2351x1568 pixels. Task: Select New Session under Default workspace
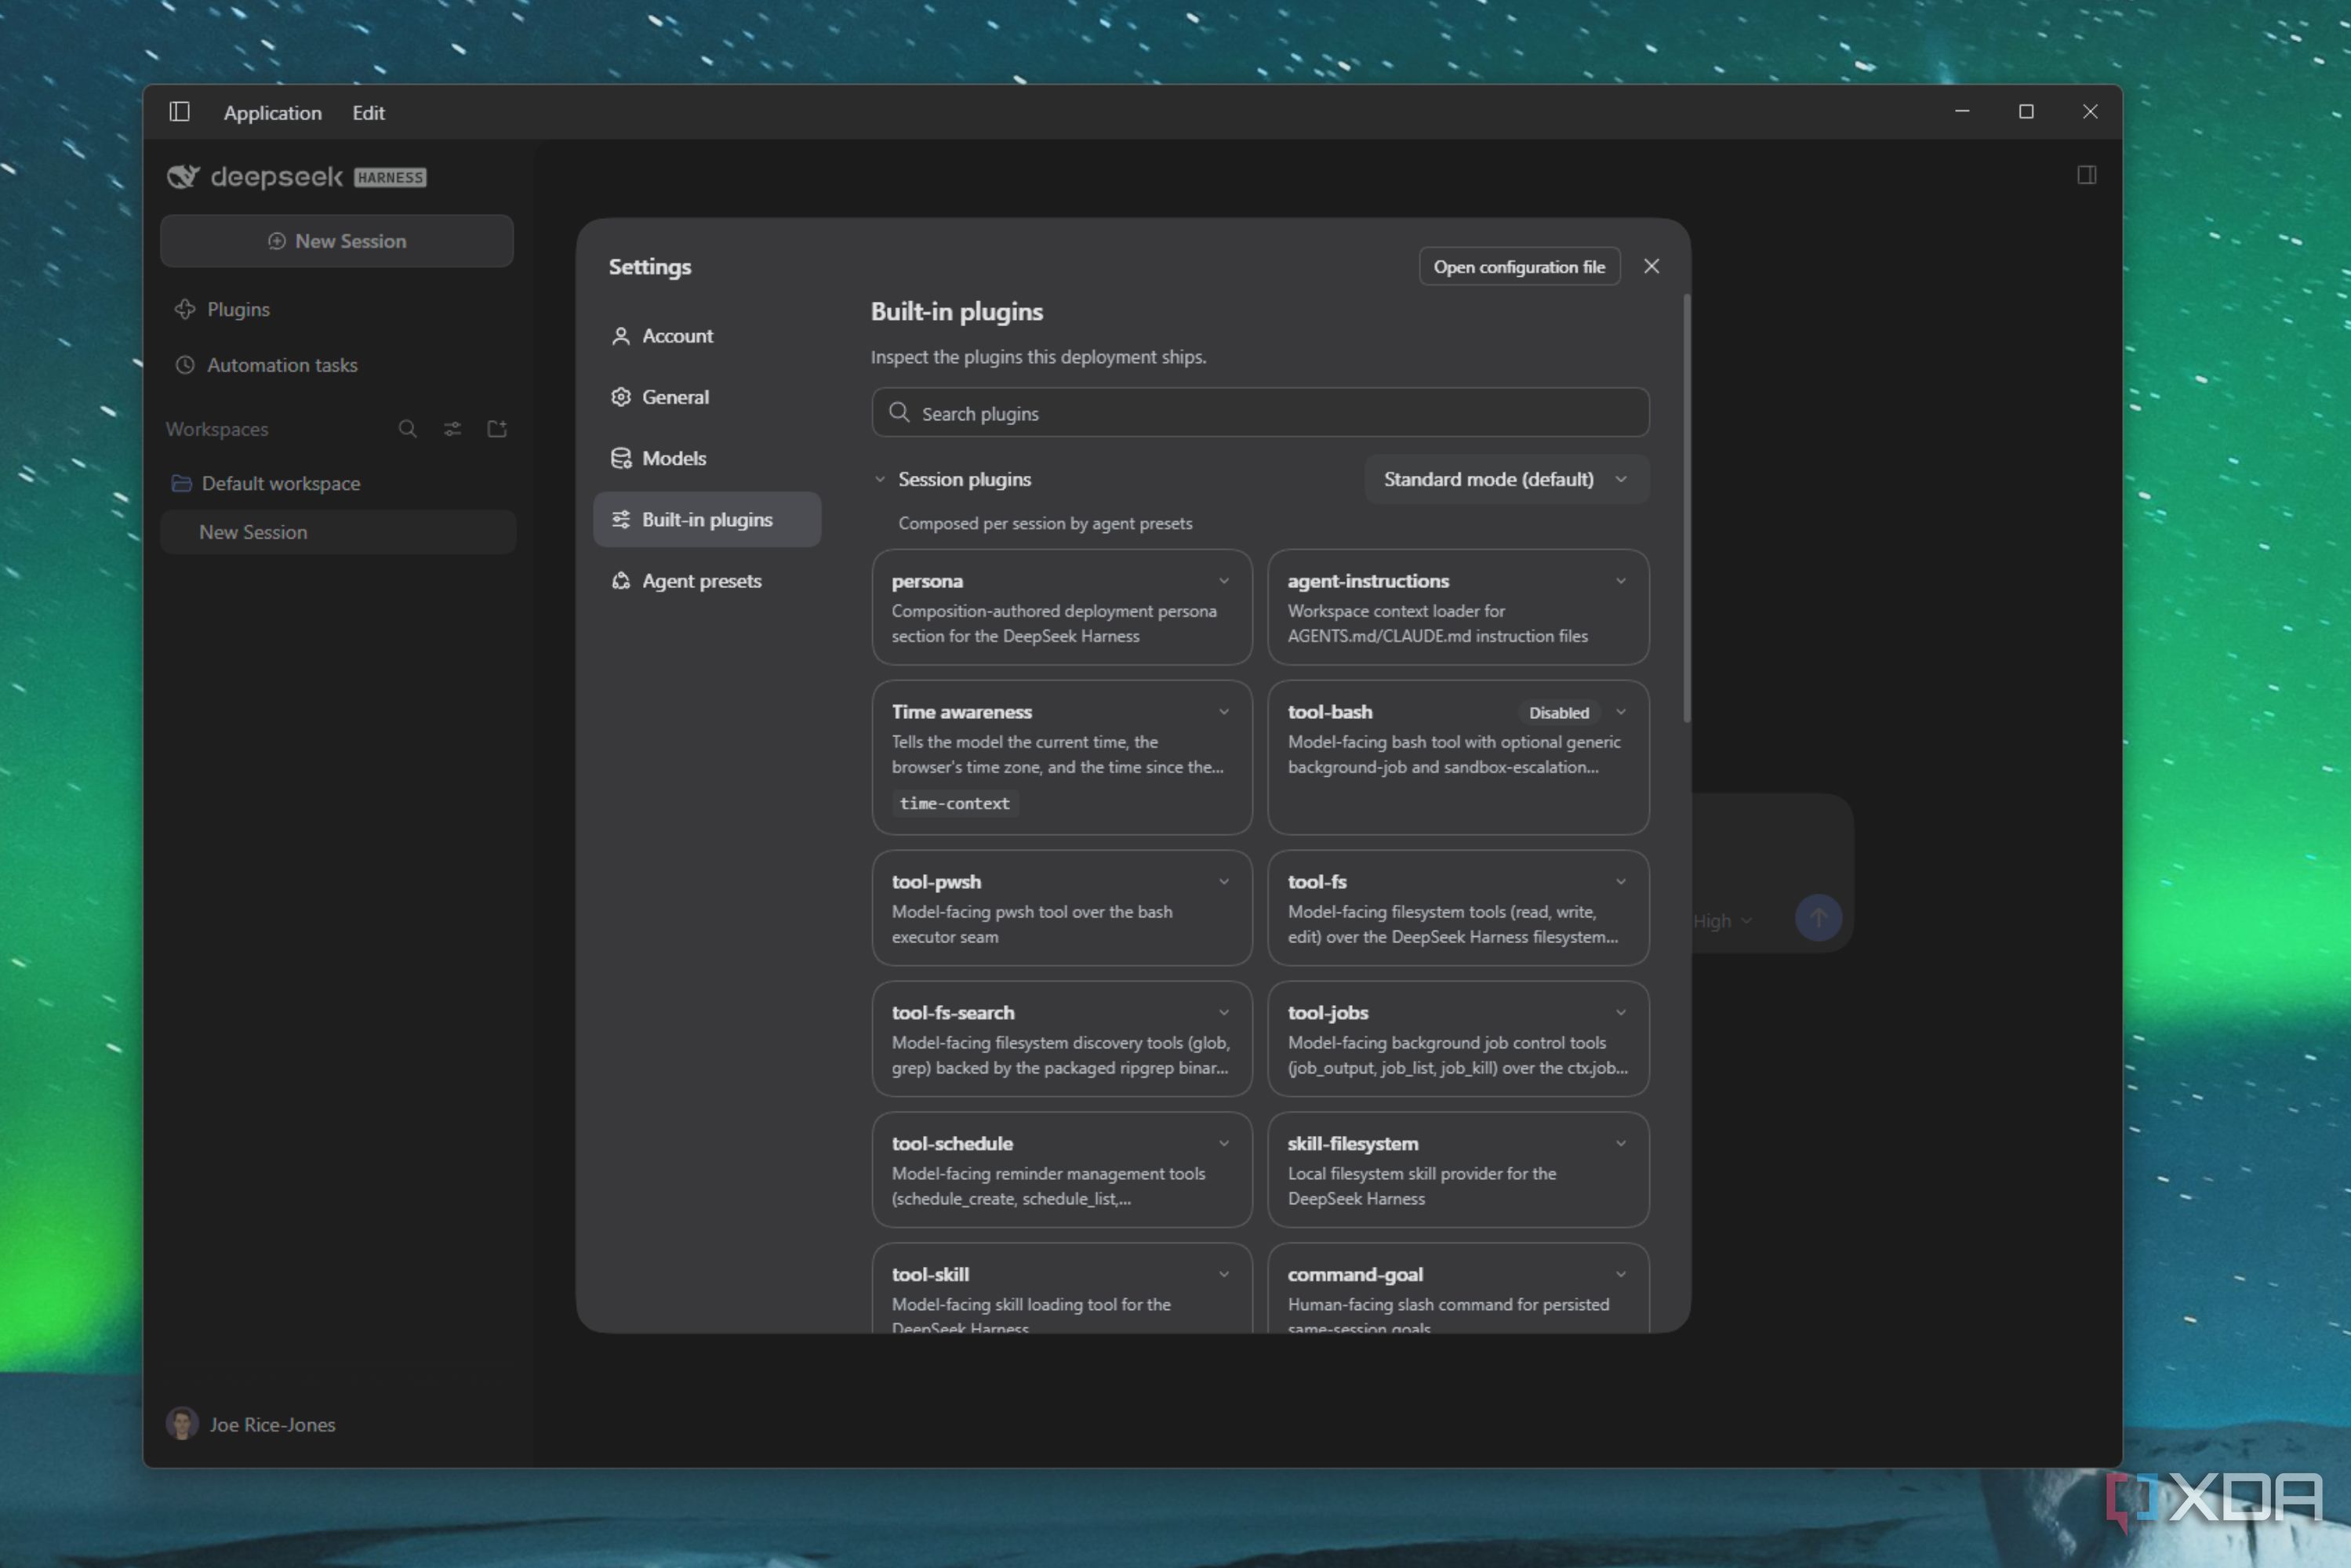[x=338, y=532]
